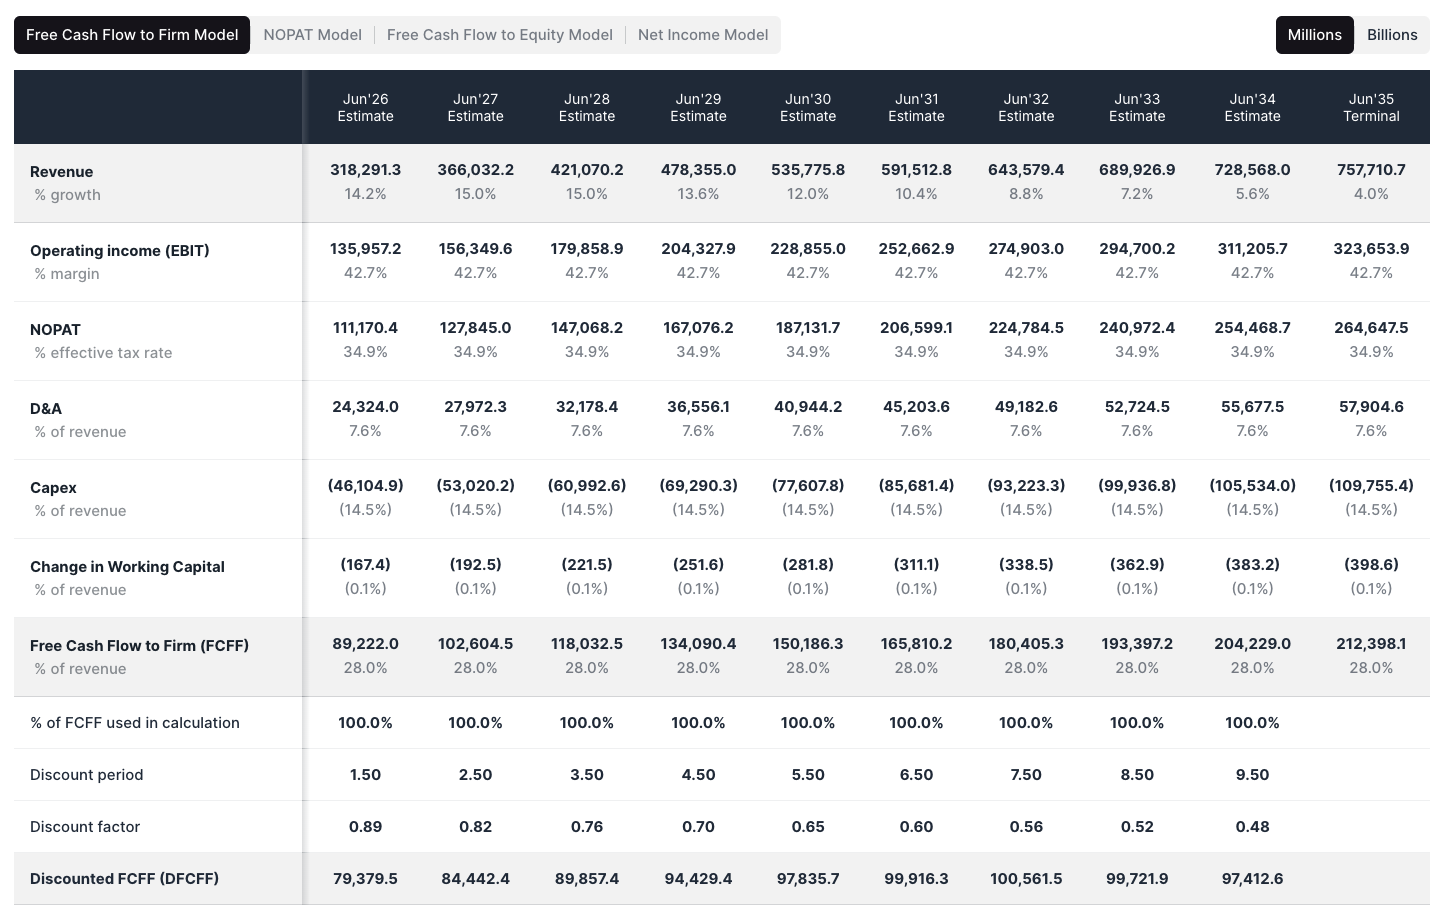Select the 212,398.1 terminal FCFF value
1448x922 pixels.
coord(1371,643)
